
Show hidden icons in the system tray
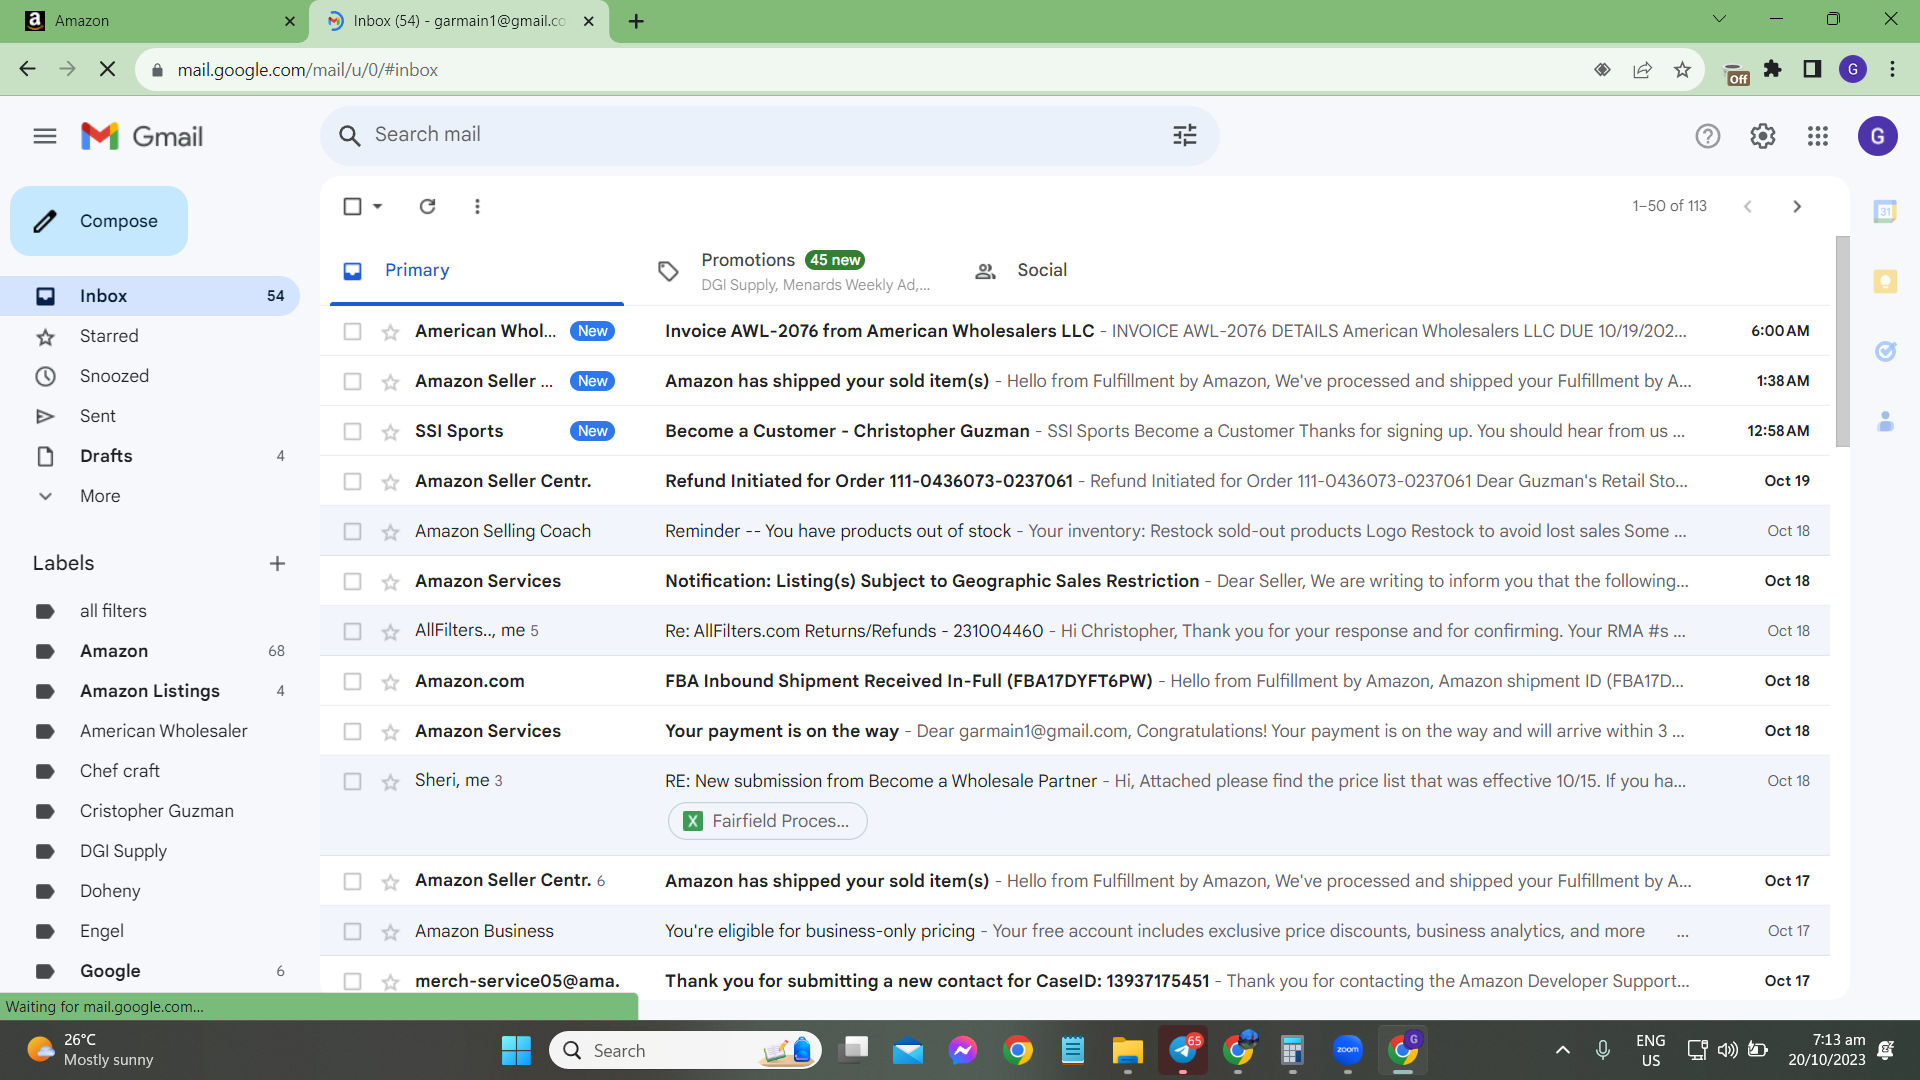(x=1563, y=1050)
